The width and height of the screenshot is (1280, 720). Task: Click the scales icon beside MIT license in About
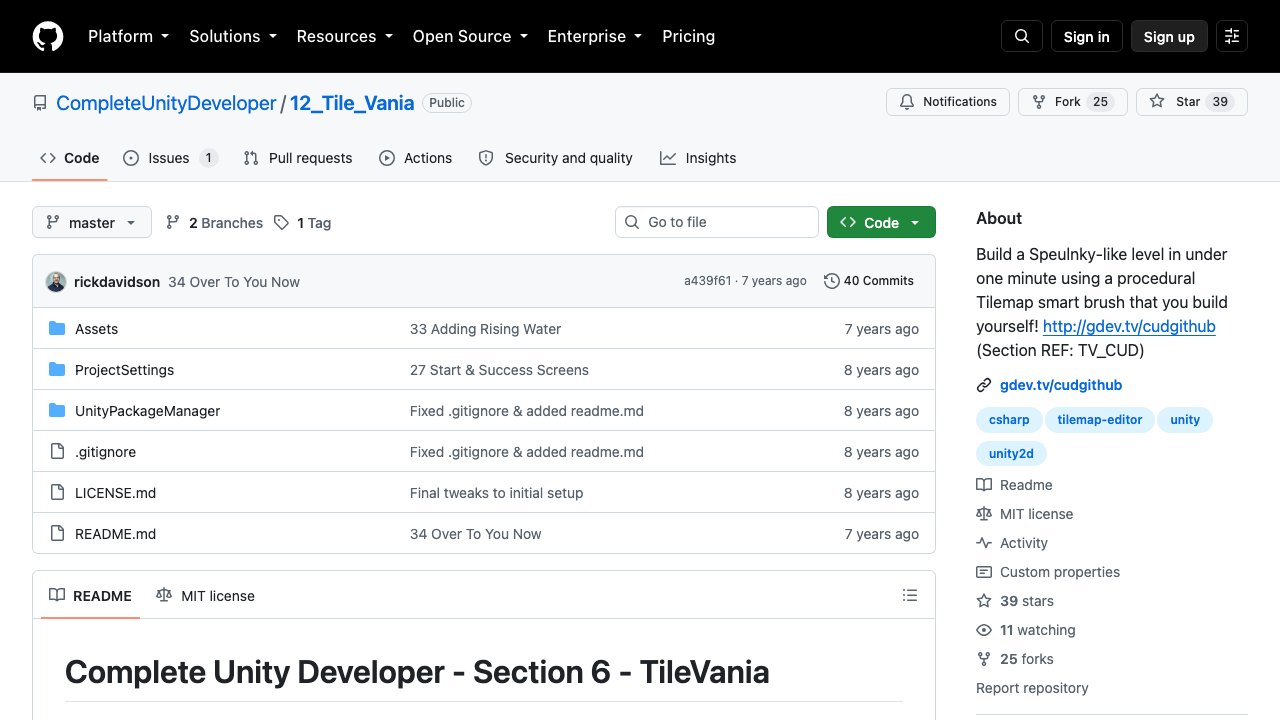(x=984, y=514)
